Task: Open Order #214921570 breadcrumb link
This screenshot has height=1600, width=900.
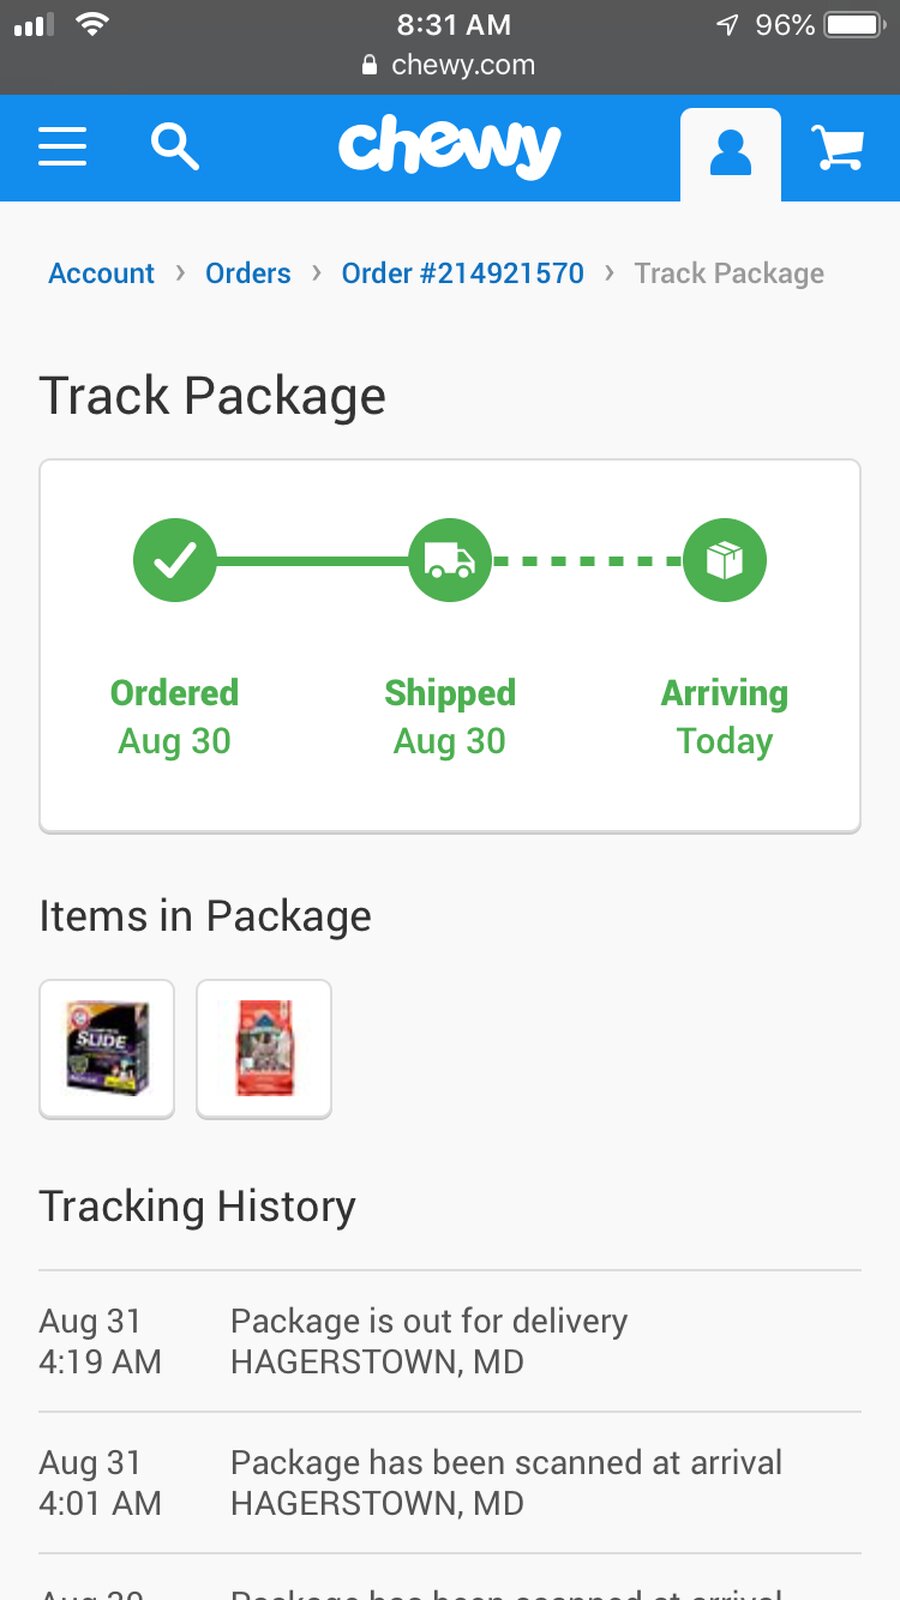Action: tap(463, 273)
